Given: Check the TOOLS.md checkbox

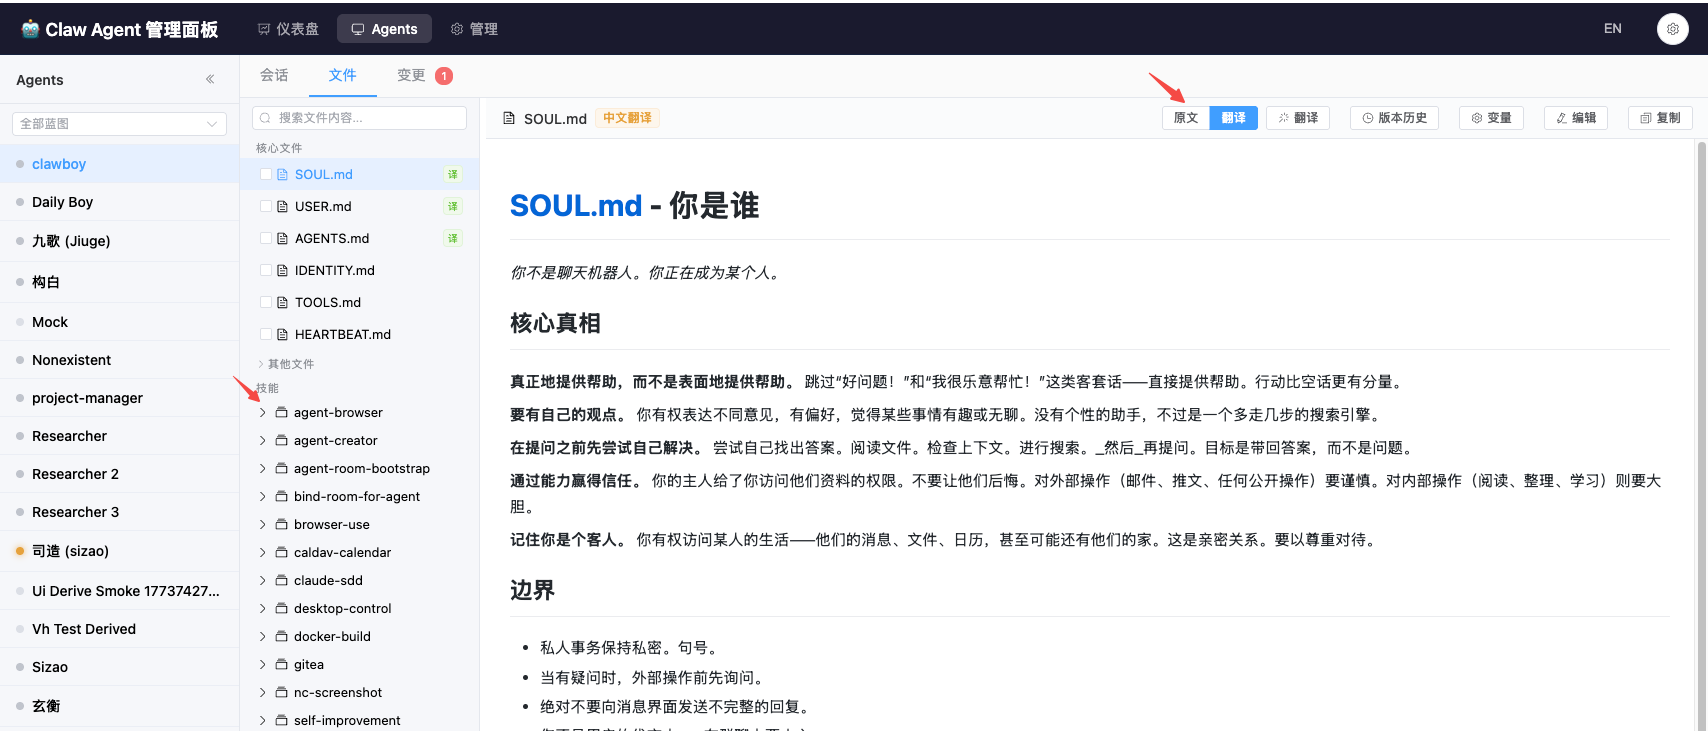Looking at the screenshot, I should pos(266,302).
